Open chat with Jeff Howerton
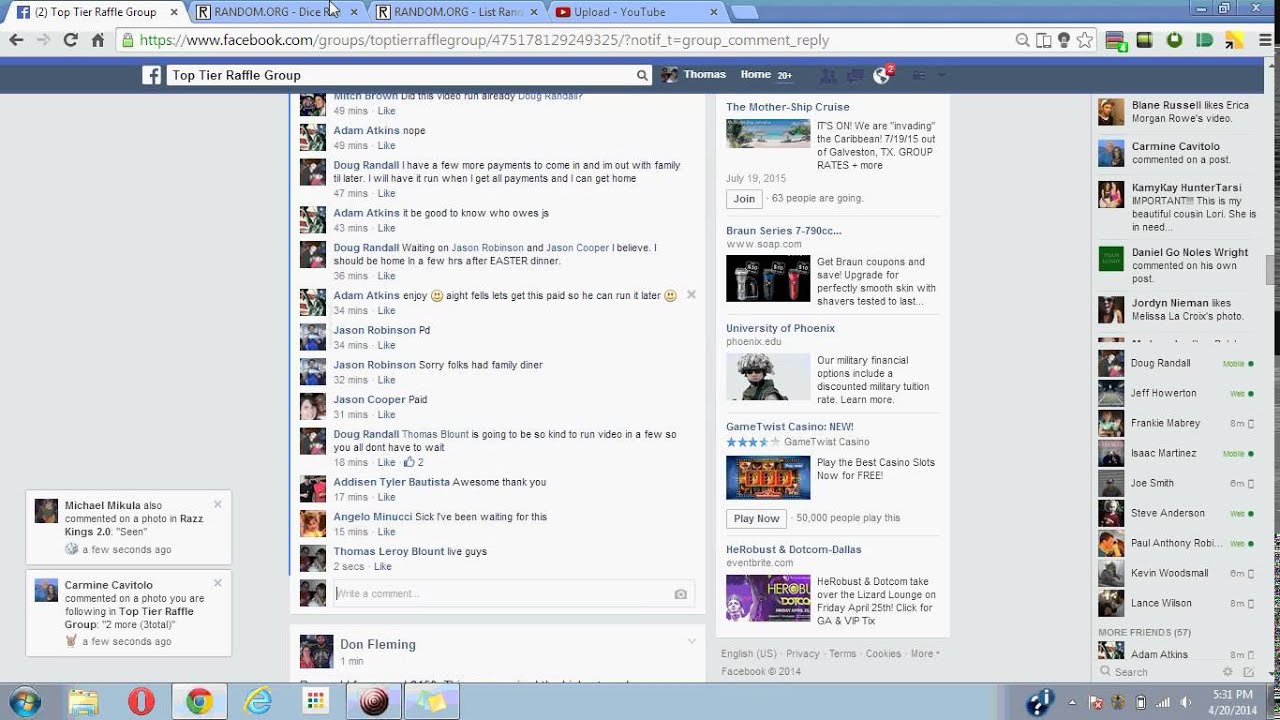The height and width of the screenshot is (720, 1280). point(1176,393)
